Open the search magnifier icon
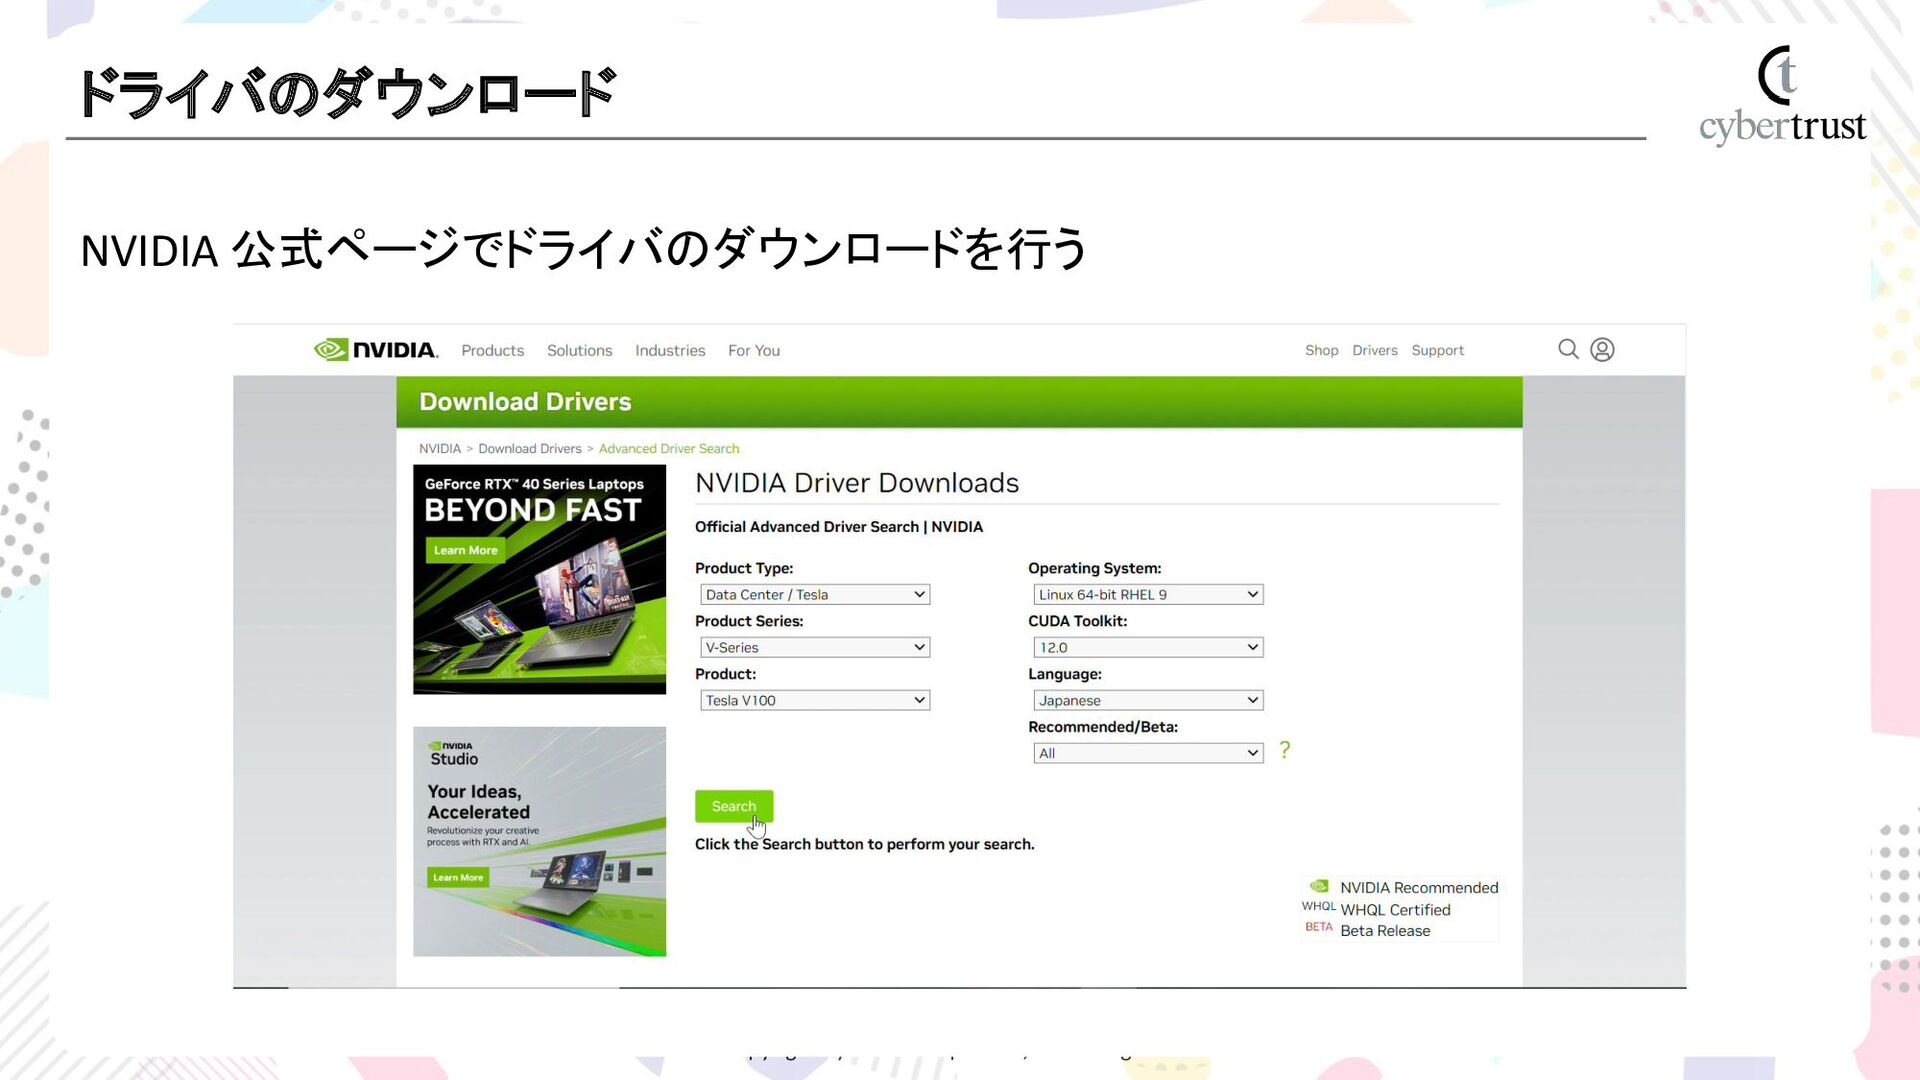The height and width of the screenshot is (1080, 1920). [x=1568, y=349]
